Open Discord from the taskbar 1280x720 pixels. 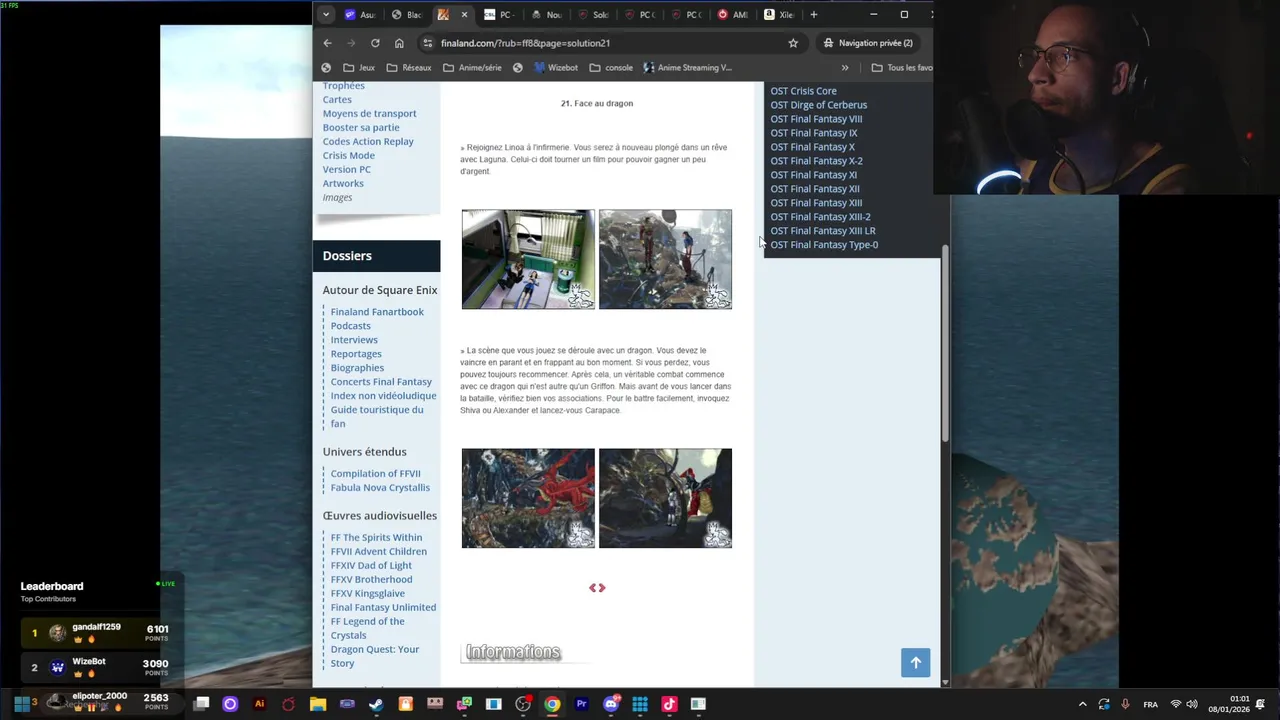611,704
